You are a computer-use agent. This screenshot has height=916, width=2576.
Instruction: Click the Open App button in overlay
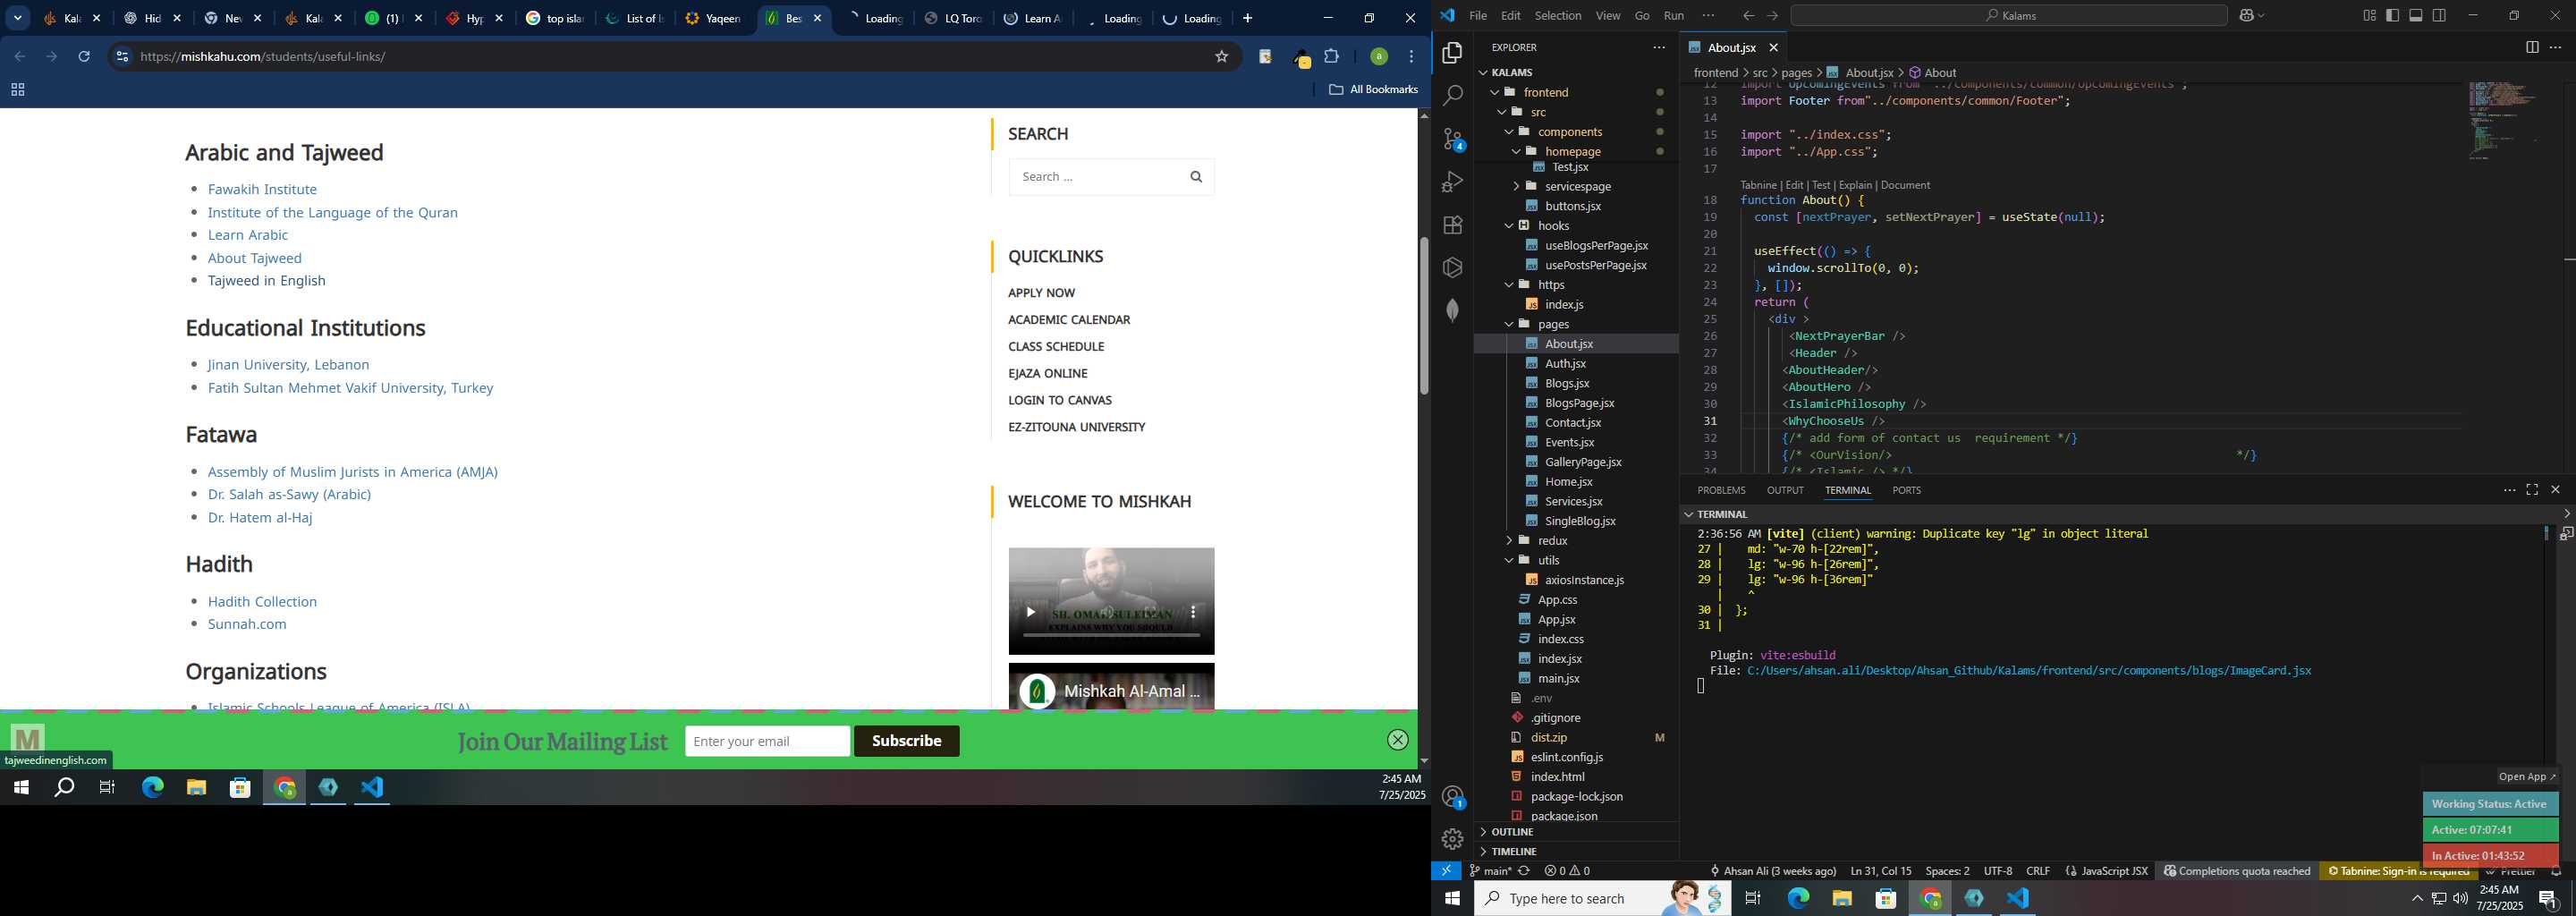(x=2527, y=777)
